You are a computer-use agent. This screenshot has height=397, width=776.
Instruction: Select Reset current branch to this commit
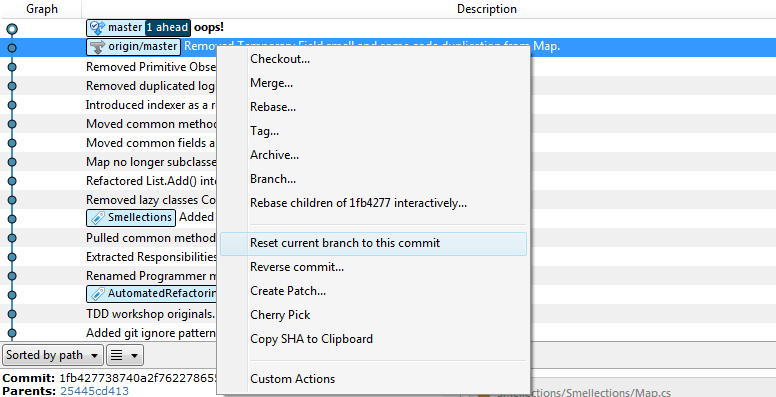point(373,244)
